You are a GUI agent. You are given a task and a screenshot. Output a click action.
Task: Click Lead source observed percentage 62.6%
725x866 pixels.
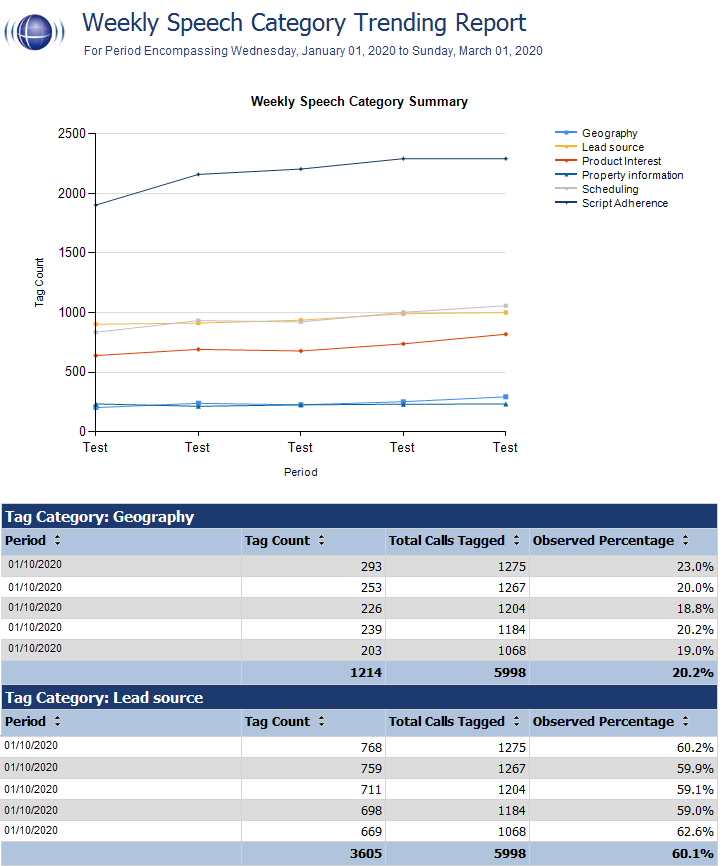[x=695, y=832]
